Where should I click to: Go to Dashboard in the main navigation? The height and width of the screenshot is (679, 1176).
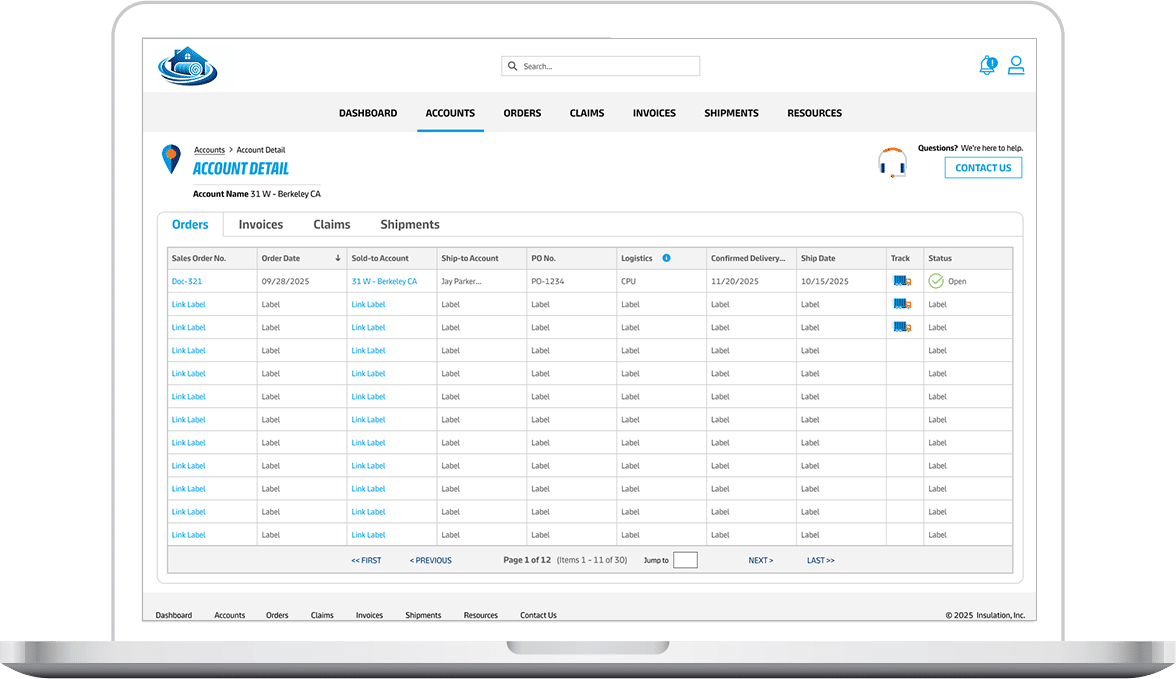coord(368,113)
